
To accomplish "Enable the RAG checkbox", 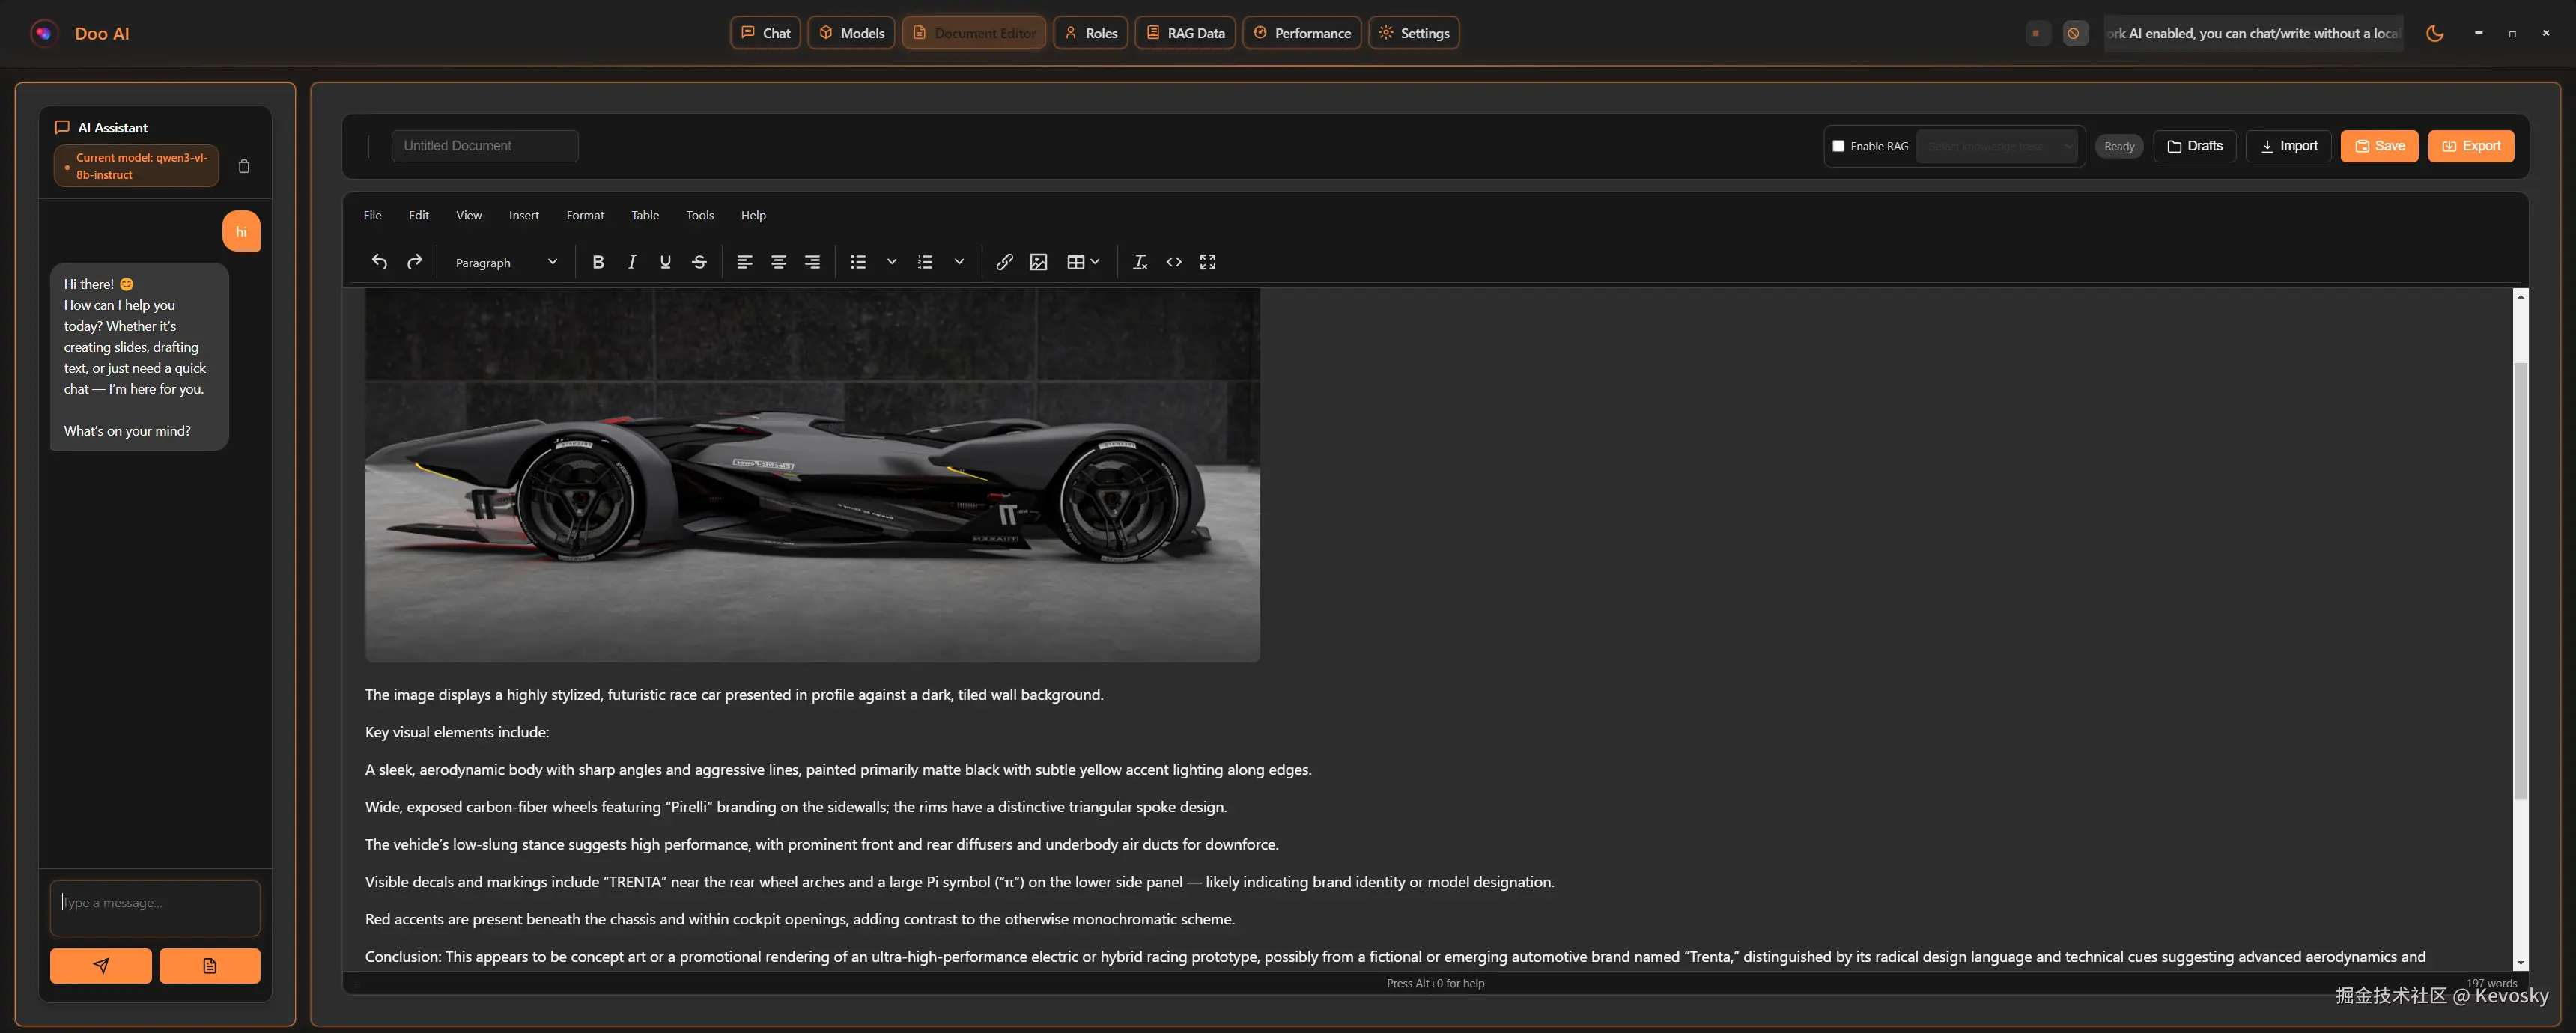I will (1838, 146).
